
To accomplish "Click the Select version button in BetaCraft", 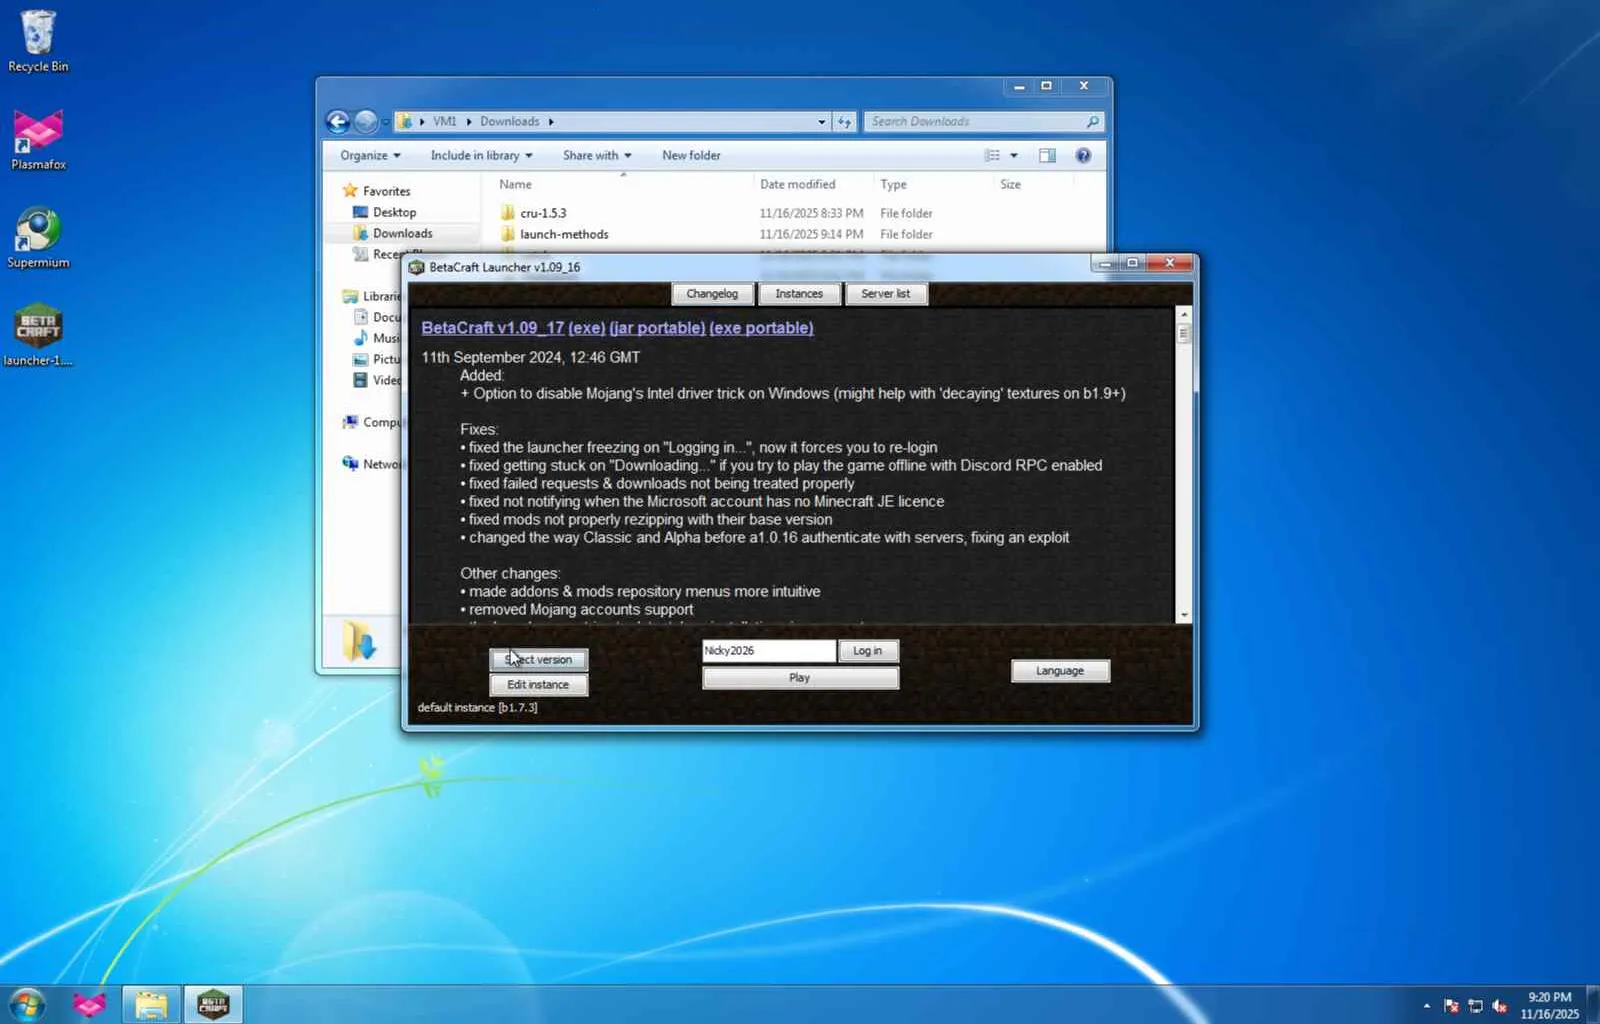I will [539, 660].
